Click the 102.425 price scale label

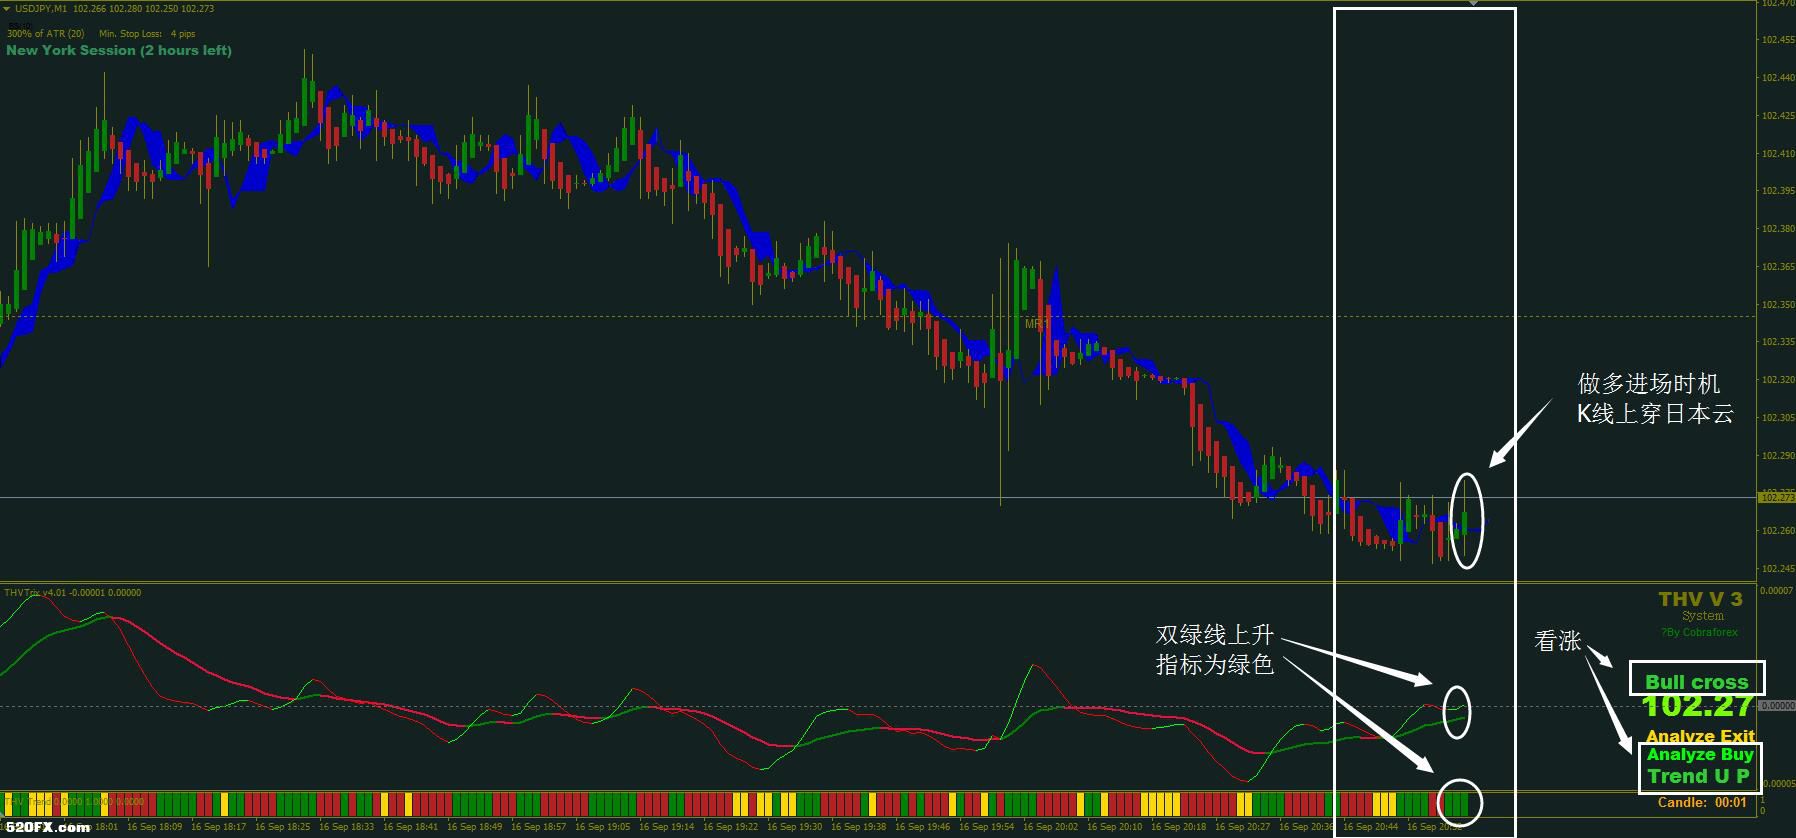pyautogui.click(x=1776, y=116)
